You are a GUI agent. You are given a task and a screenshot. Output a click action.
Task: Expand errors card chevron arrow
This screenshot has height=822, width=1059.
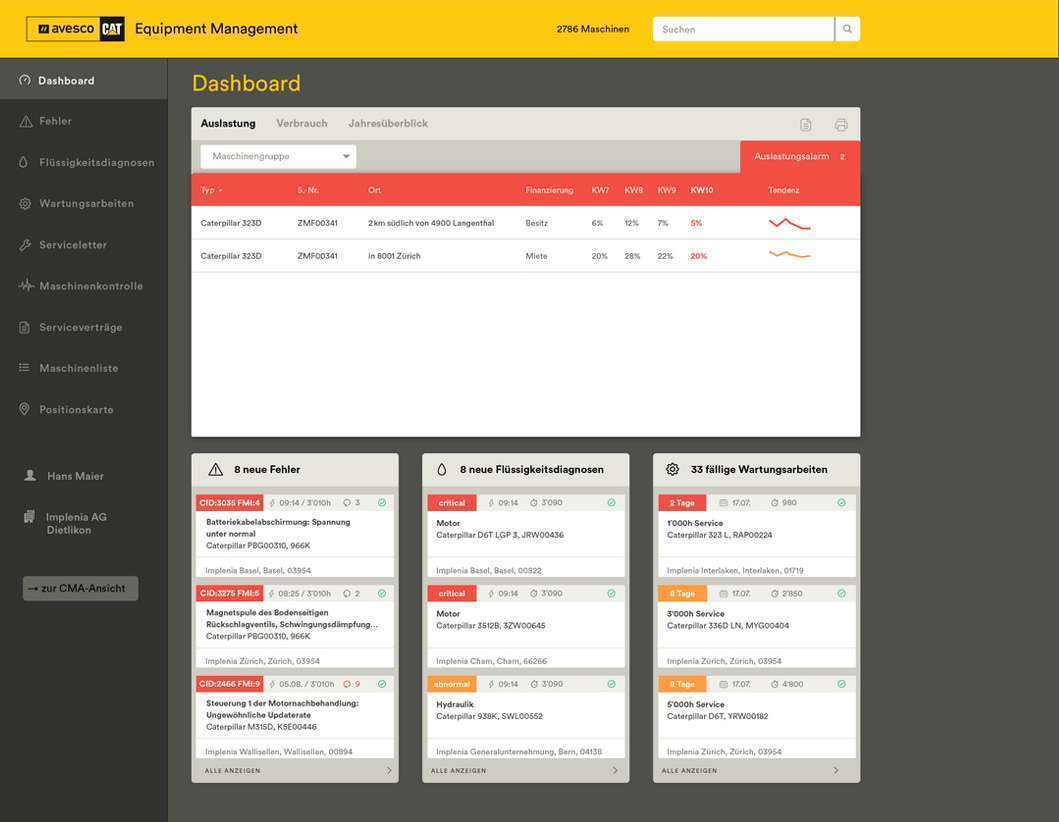pyautogui.click(x=389, y=770)
